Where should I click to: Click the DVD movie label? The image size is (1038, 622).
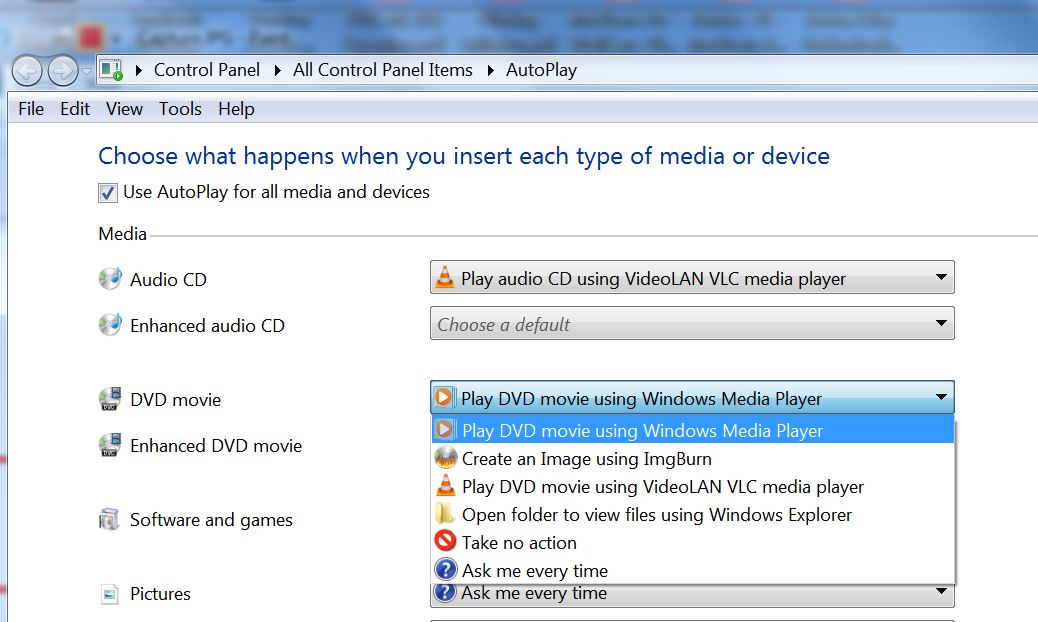175,400
